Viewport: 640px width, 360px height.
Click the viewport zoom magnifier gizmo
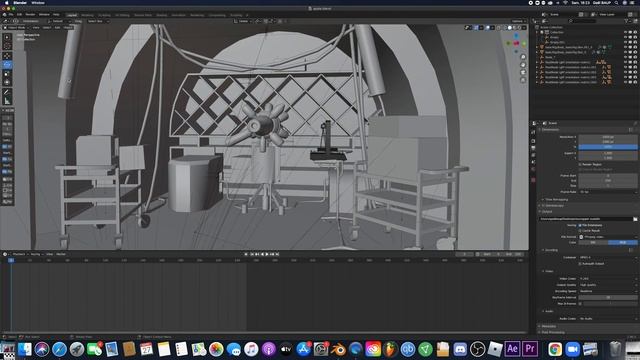[x=523, y=57]
